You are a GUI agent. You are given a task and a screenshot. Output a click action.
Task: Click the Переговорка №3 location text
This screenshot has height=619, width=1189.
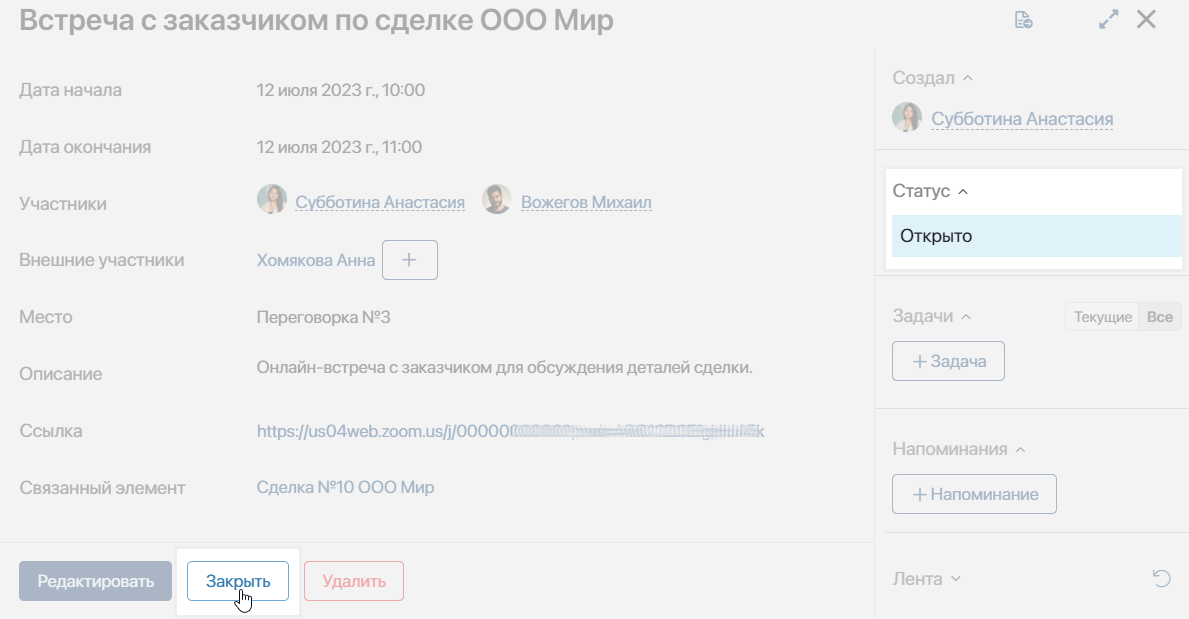(323, 317)
